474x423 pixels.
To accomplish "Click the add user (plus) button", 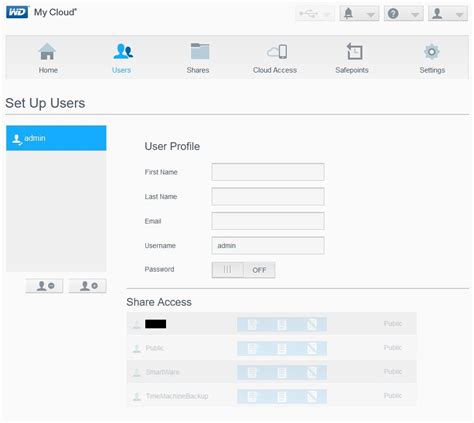I will tap(88, 286).
